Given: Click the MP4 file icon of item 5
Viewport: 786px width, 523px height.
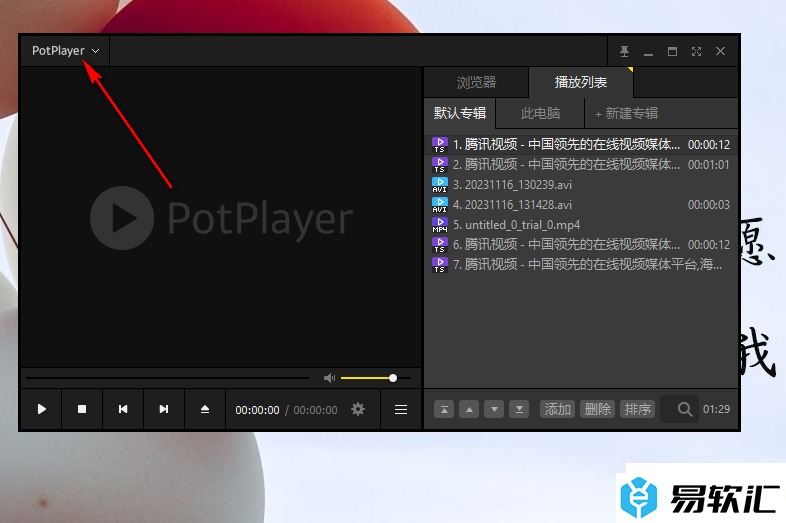Looking at the screenshot, I should [440, 225].
